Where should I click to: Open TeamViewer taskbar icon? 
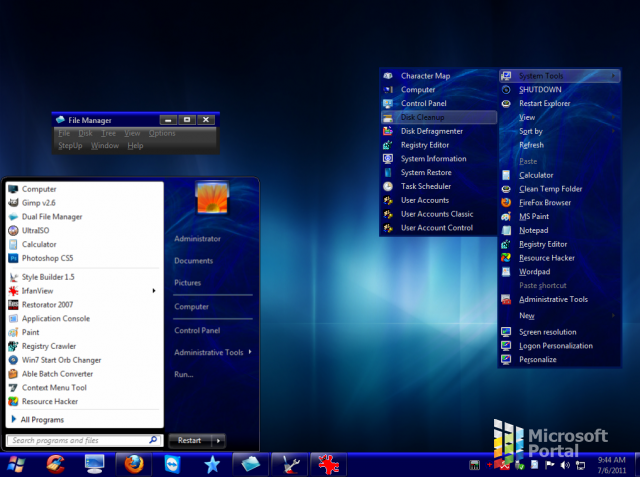coord(172,464)
